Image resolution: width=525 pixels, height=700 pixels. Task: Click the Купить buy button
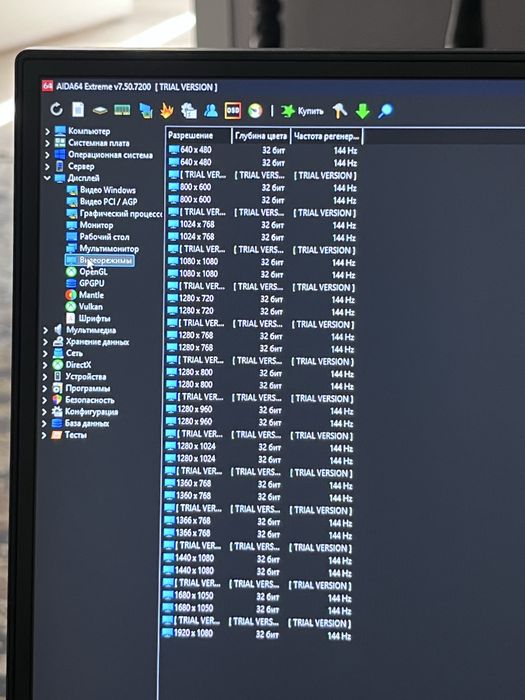(302, 111)
